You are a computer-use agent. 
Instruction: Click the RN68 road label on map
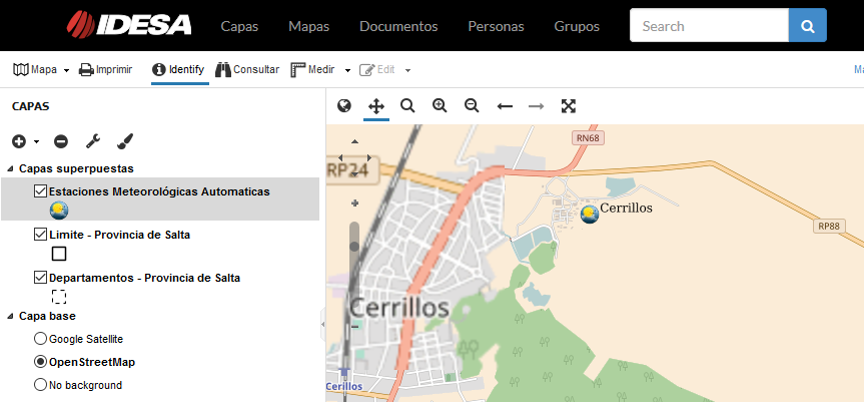pos(587,138)
